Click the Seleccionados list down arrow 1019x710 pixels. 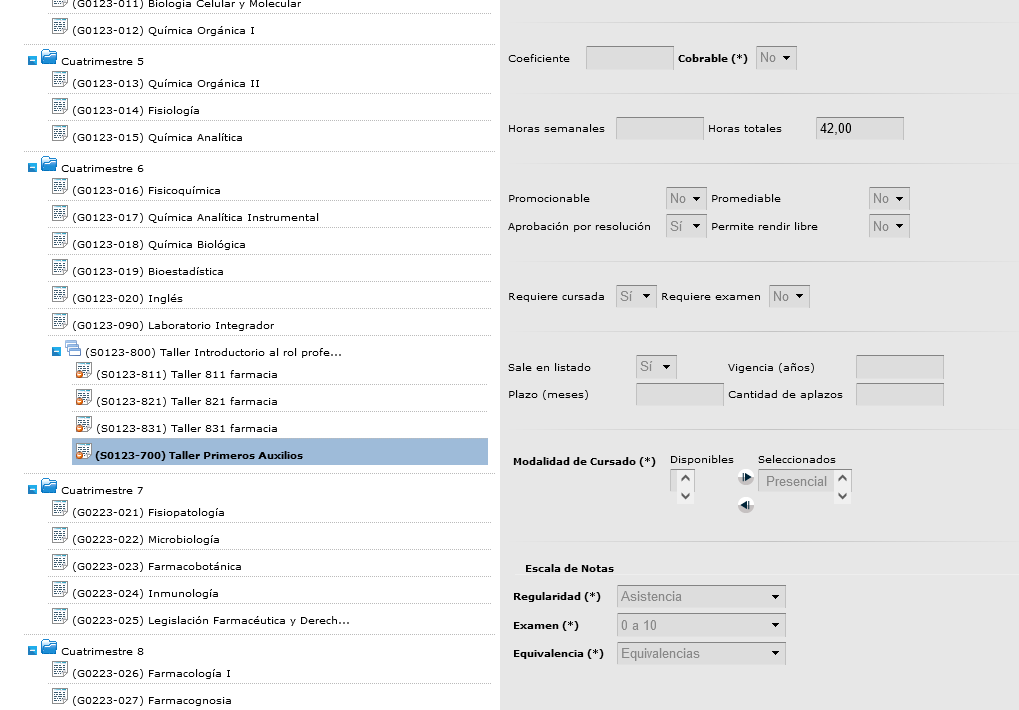[x=842, y=496]
